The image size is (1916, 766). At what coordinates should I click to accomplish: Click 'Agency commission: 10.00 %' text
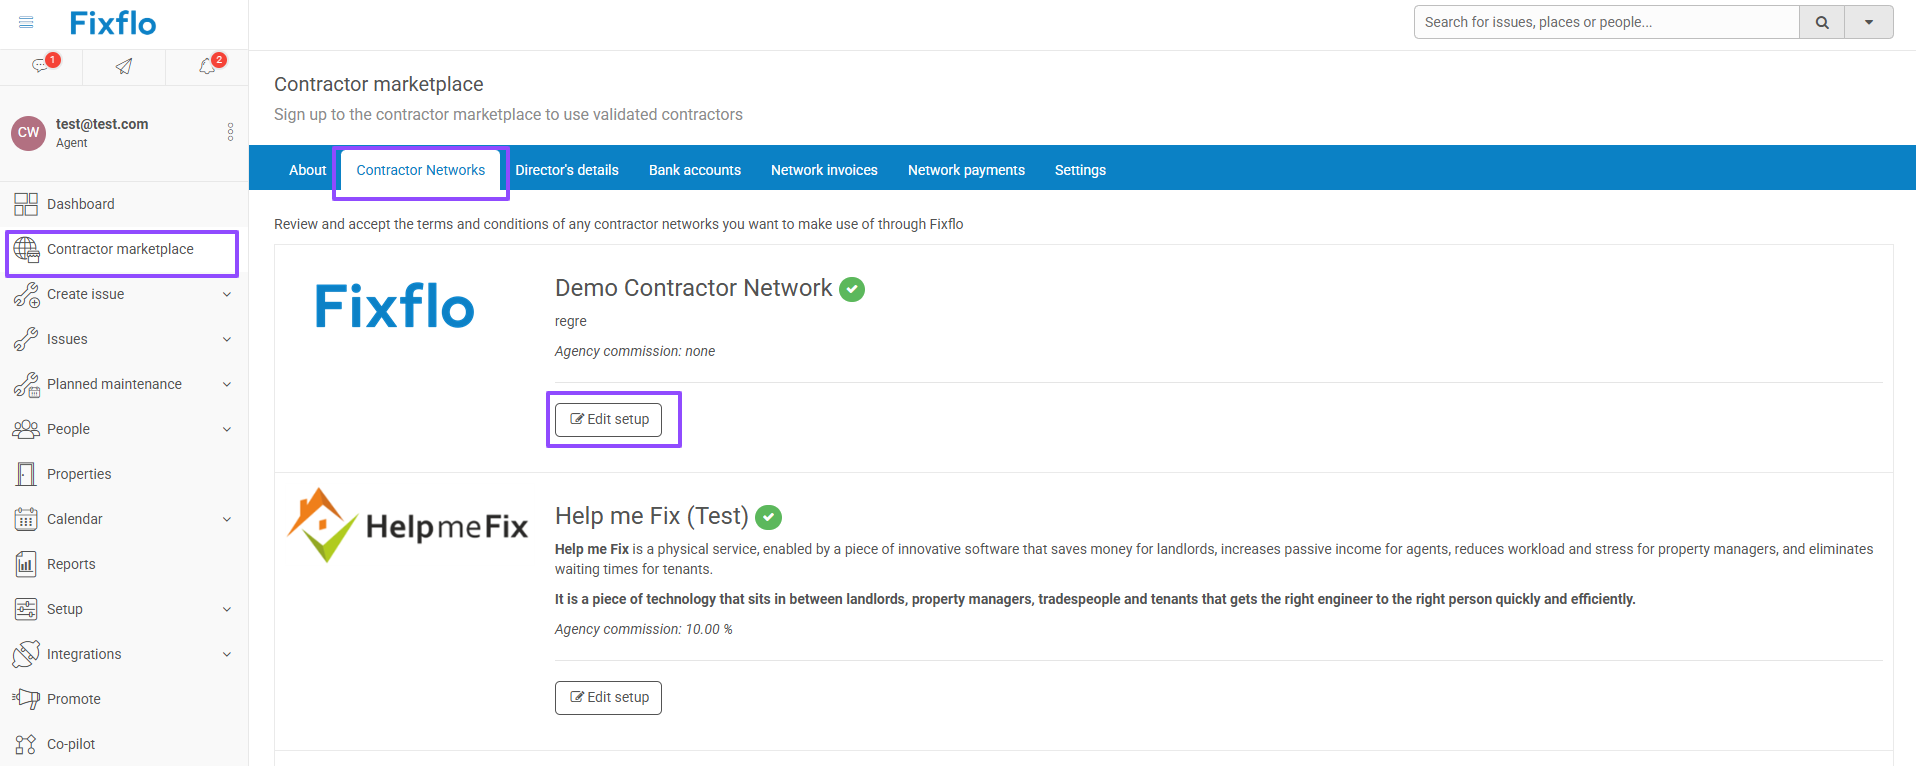[644, 629]
